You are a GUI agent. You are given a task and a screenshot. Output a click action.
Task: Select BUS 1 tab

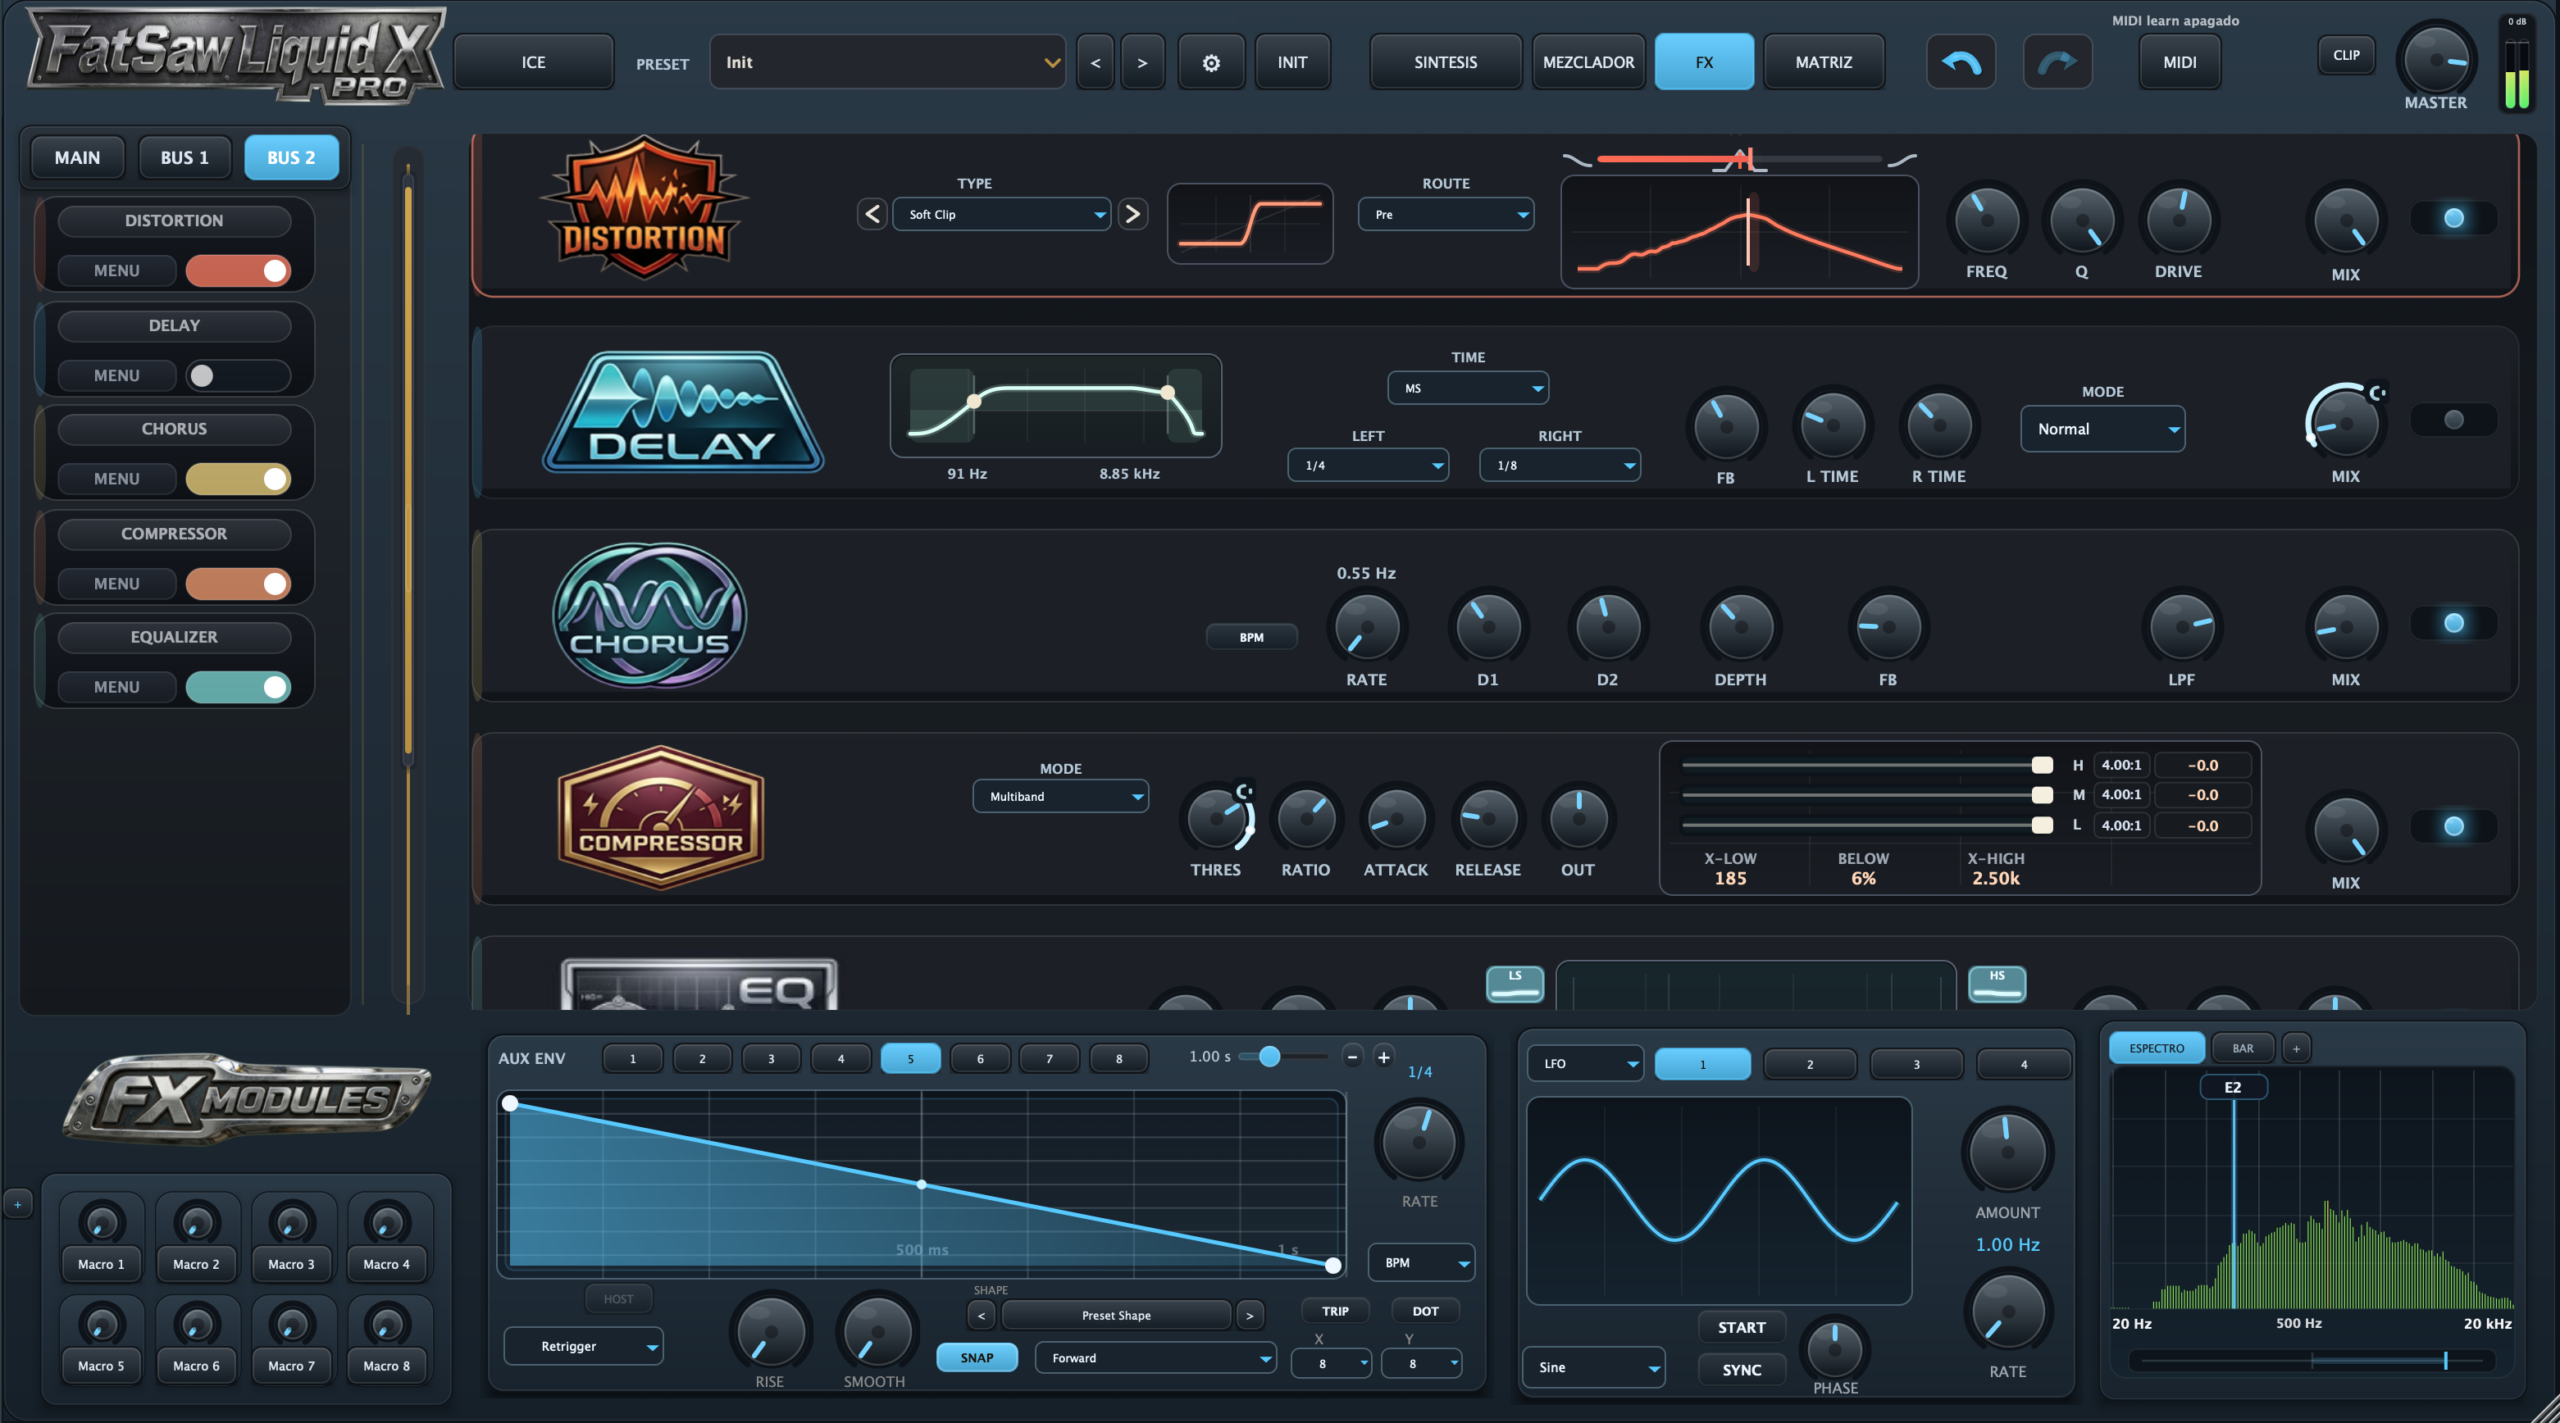[184, 158]
